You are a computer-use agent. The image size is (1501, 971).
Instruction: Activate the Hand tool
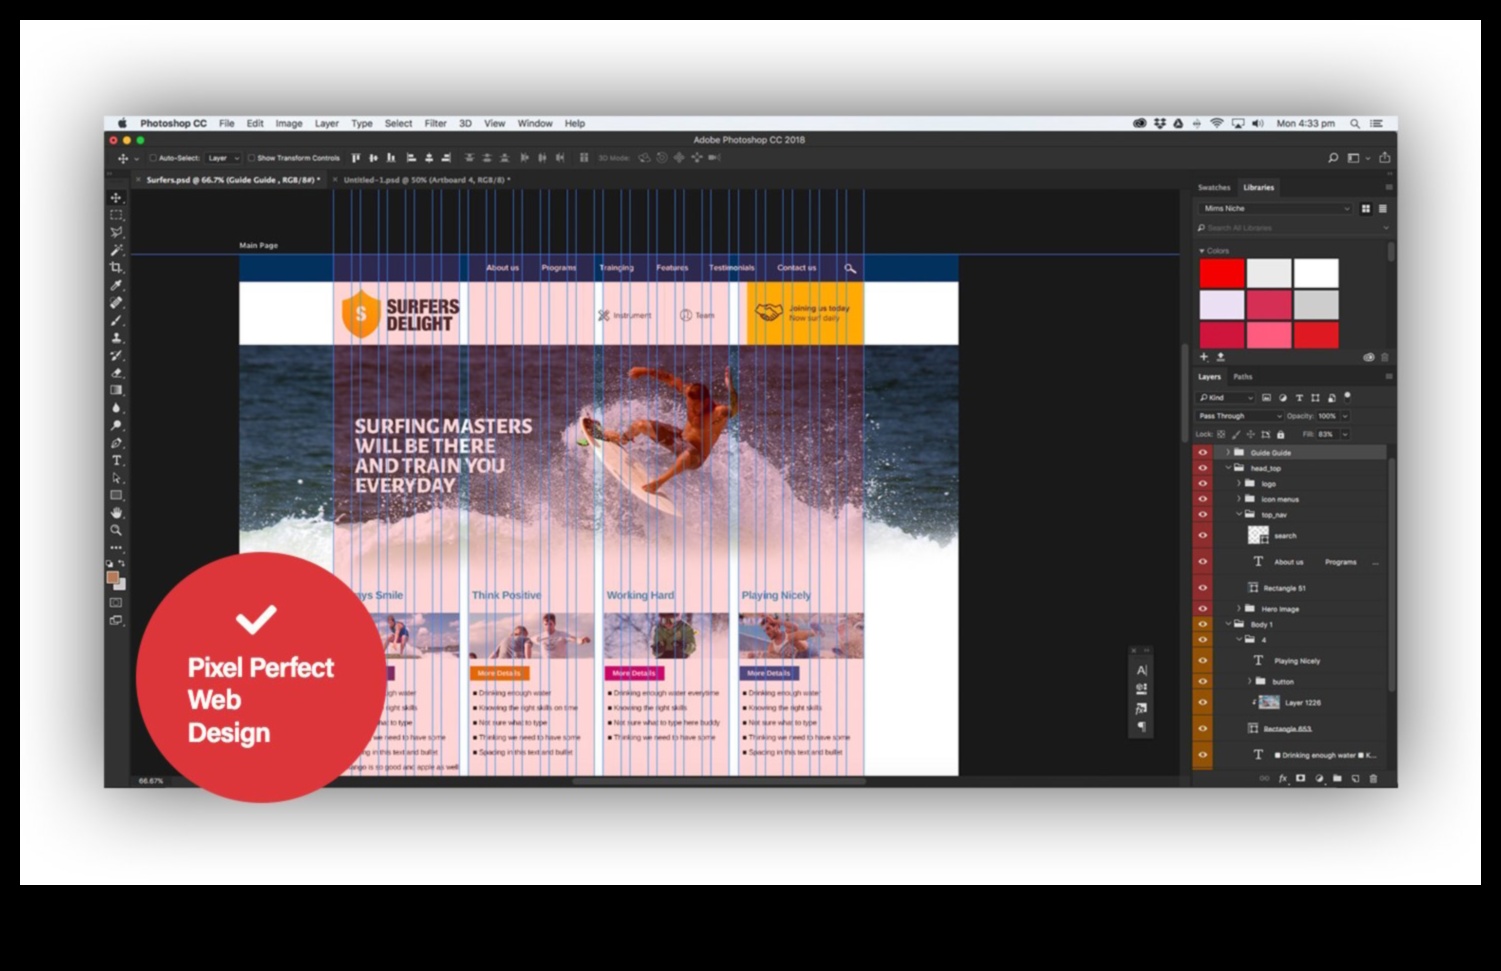coord(117,513)
